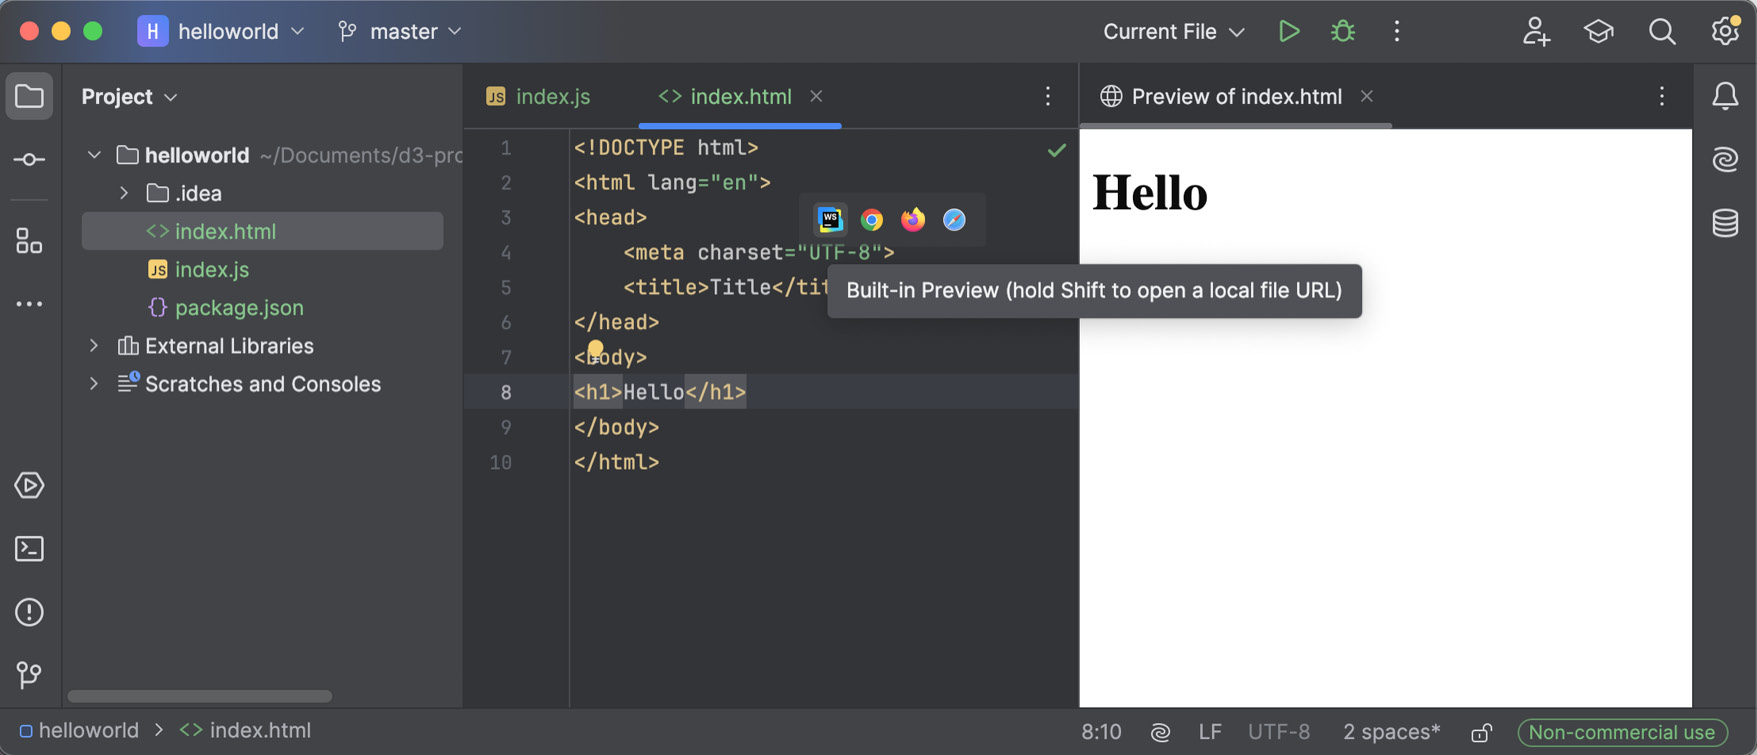Debug the current file

click(x=1343, y=32)
